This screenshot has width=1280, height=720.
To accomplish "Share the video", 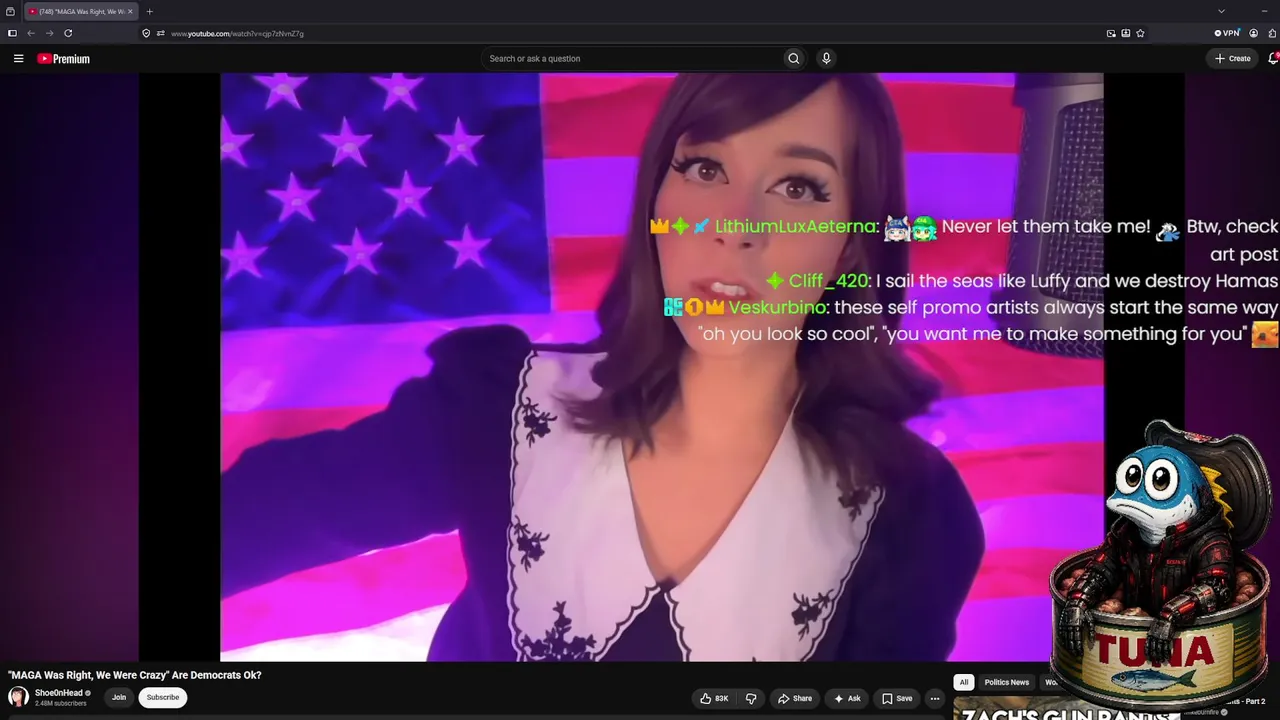I will click(x=795, y=698).
